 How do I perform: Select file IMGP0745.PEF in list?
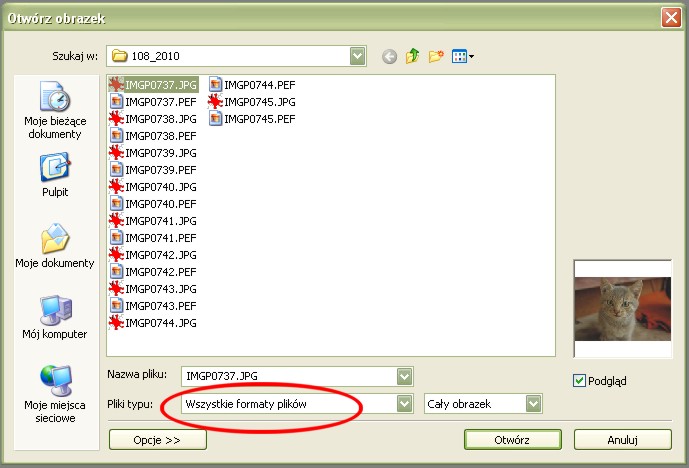coord(259,119)
